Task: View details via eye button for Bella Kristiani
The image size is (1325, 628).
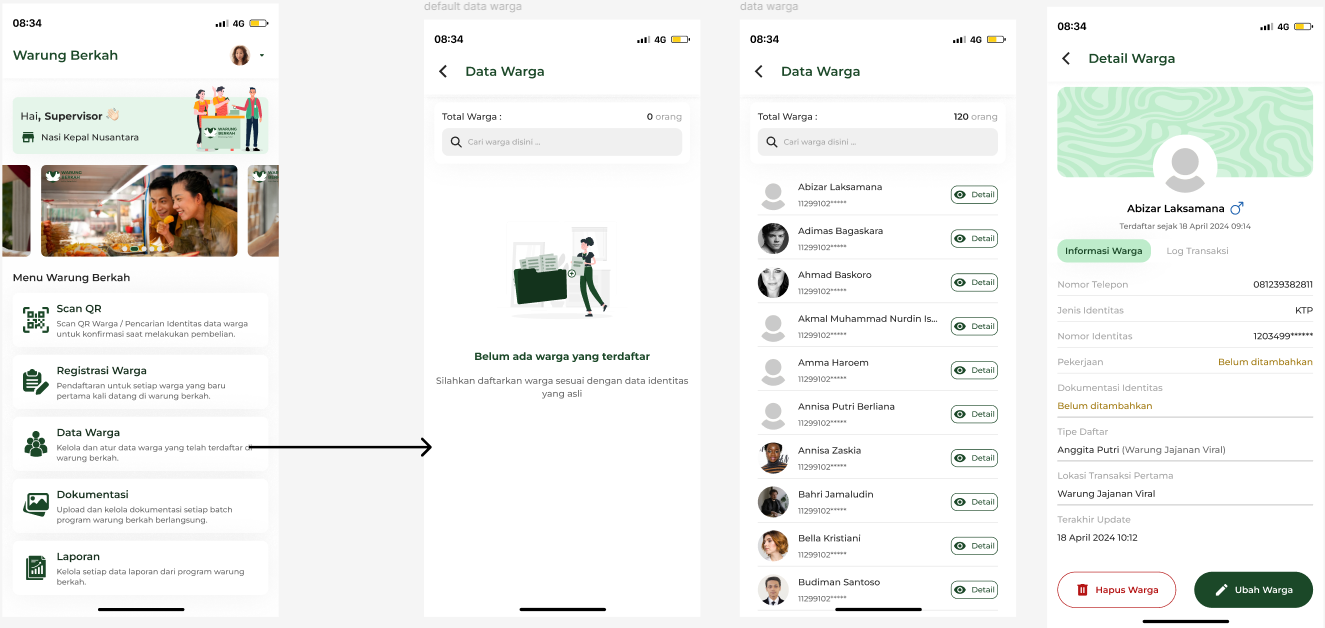Action: point(974,546)
